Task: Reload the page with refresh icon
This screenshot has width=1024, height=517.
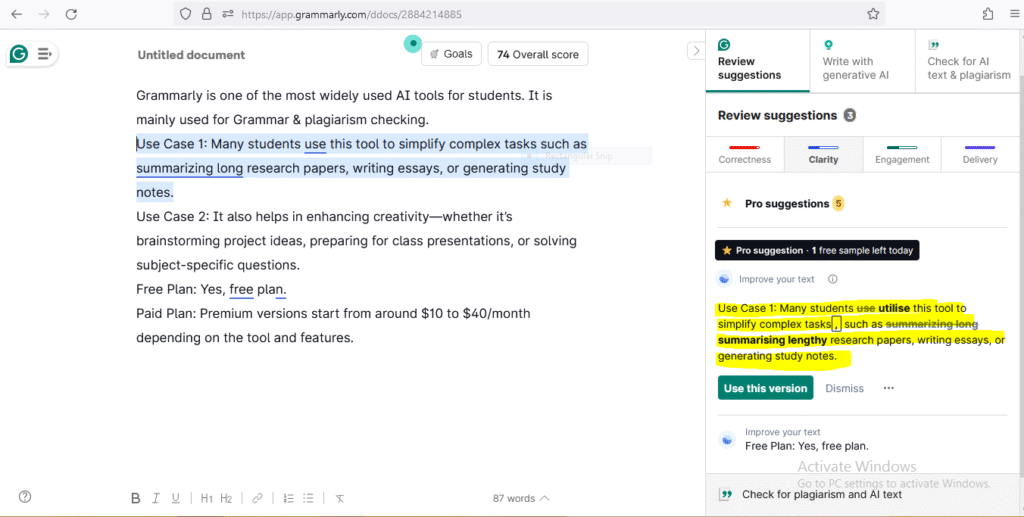Action: (71, 14)
